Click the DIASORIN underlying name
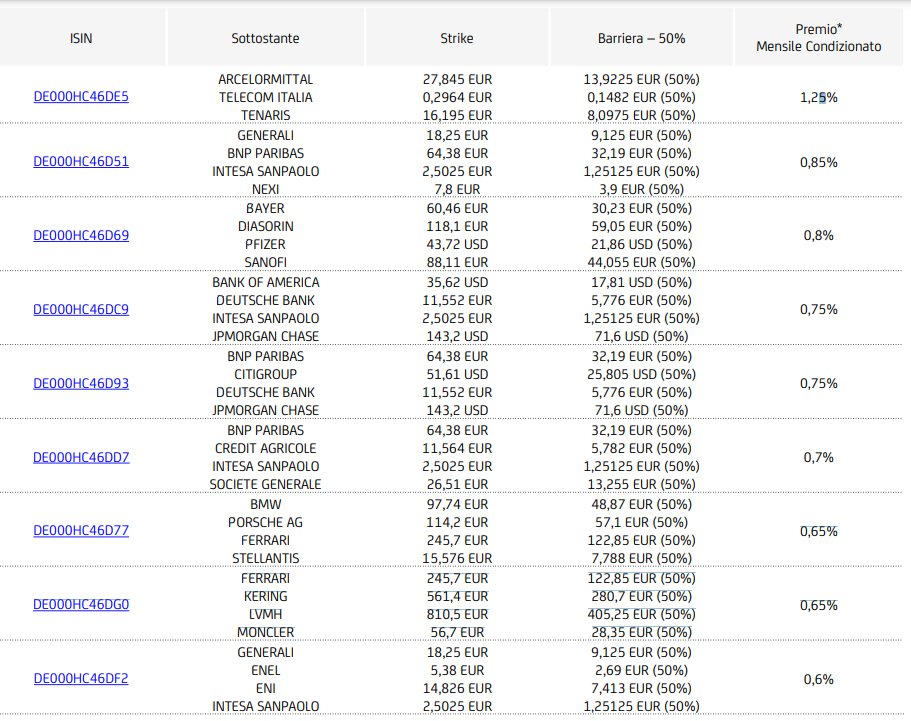The width and height of the screenshot is (911, 721). click(266, 226)
